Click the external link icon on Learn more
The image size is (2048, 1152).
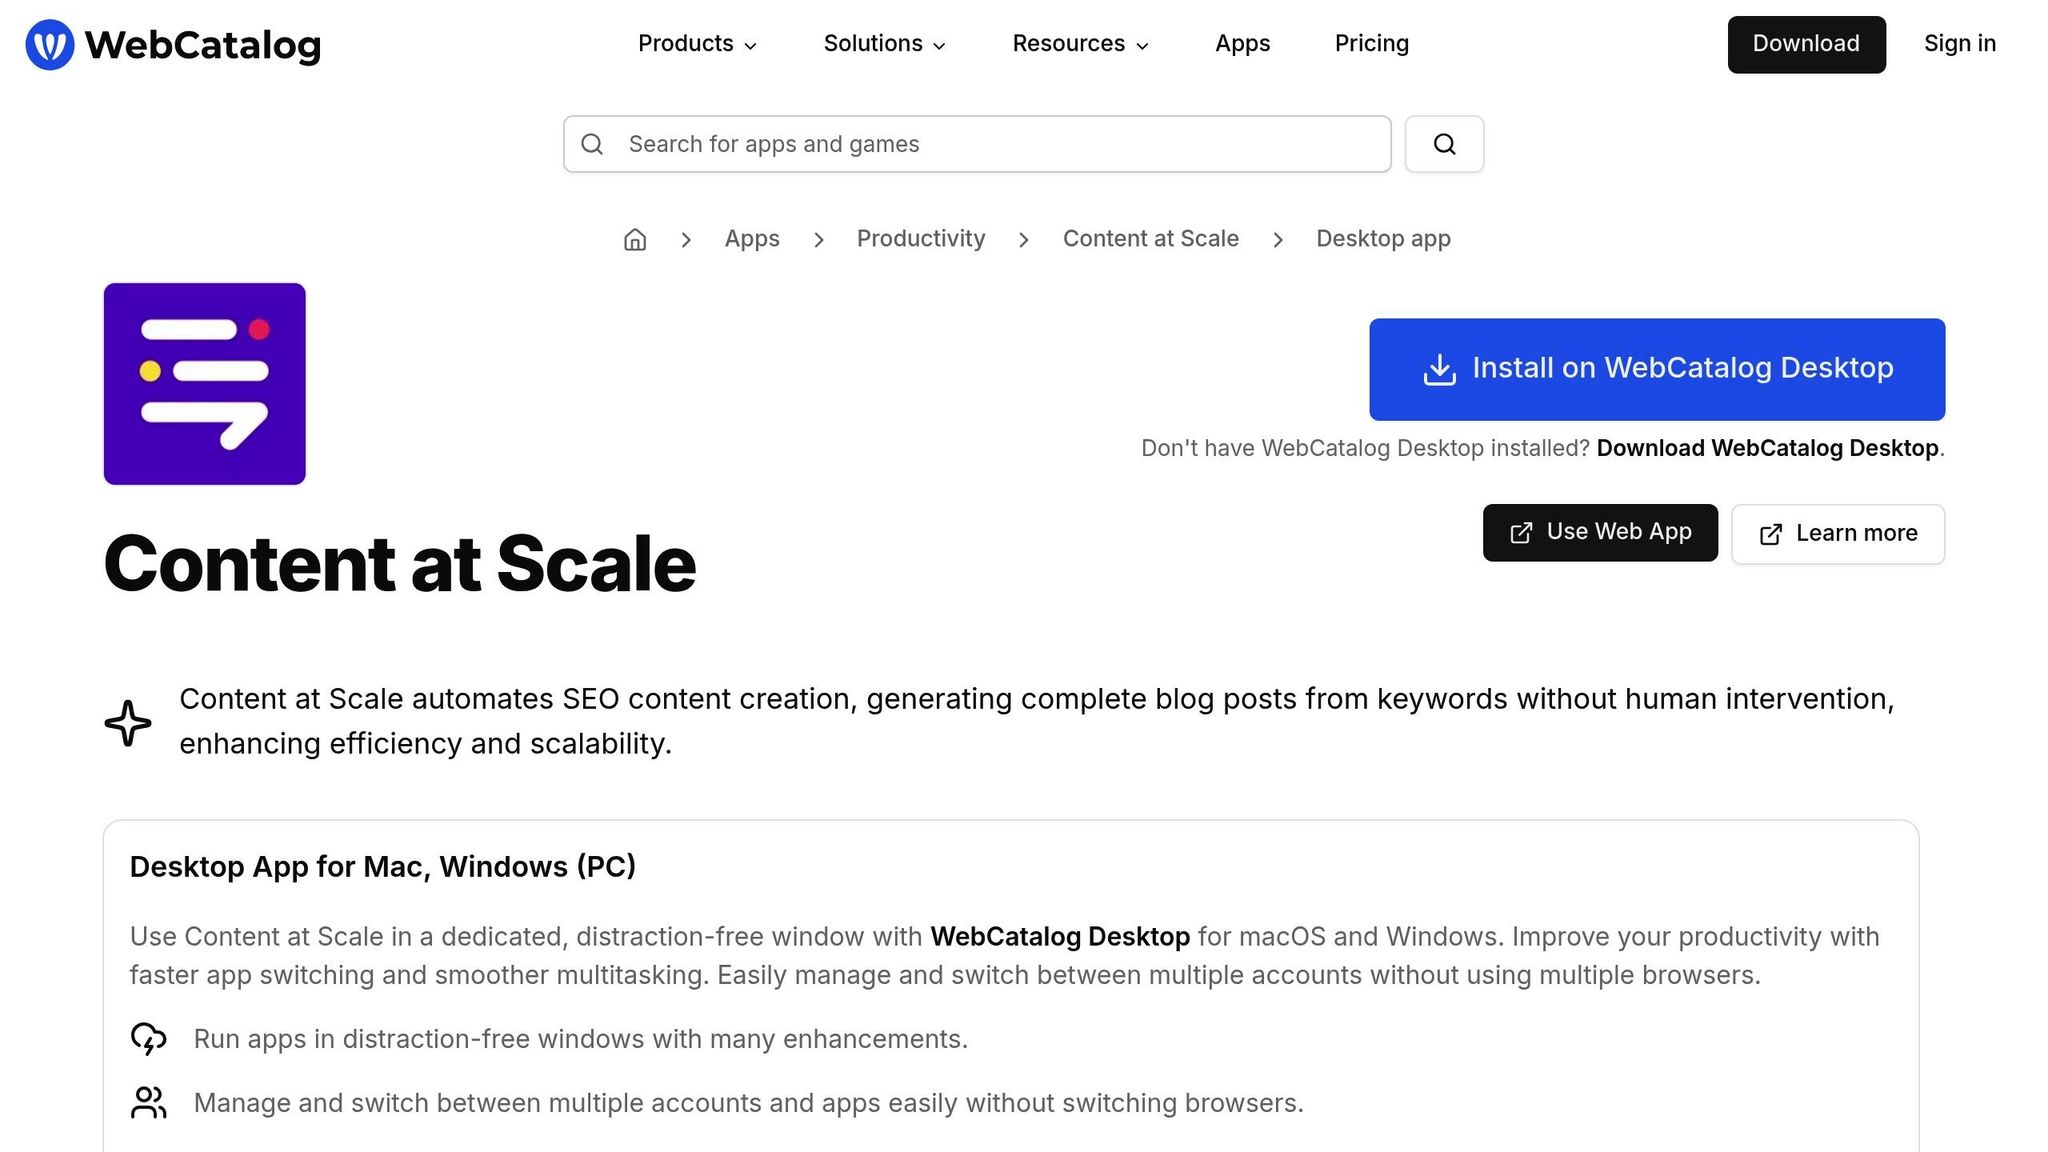(x=1772, y=534)
